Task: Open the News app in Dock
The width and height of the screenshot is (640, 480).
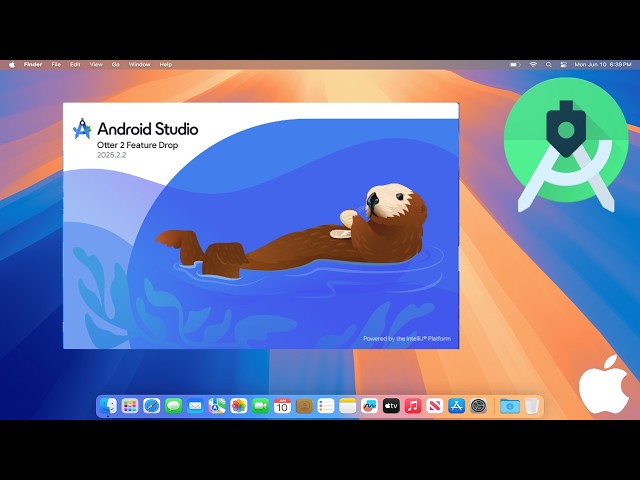Action: [x=435, y=406]
